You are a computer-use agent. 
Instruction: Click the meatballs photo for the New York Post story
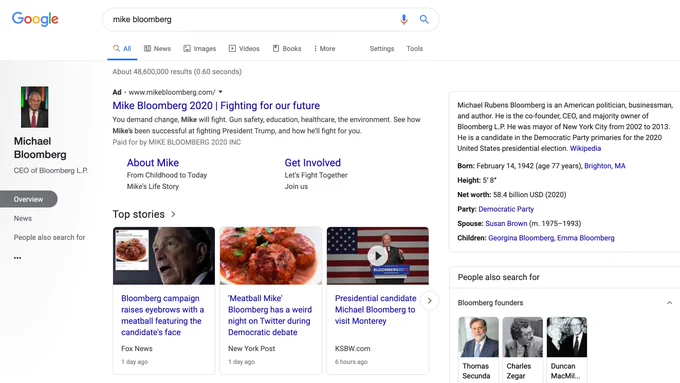pos(271,256)
